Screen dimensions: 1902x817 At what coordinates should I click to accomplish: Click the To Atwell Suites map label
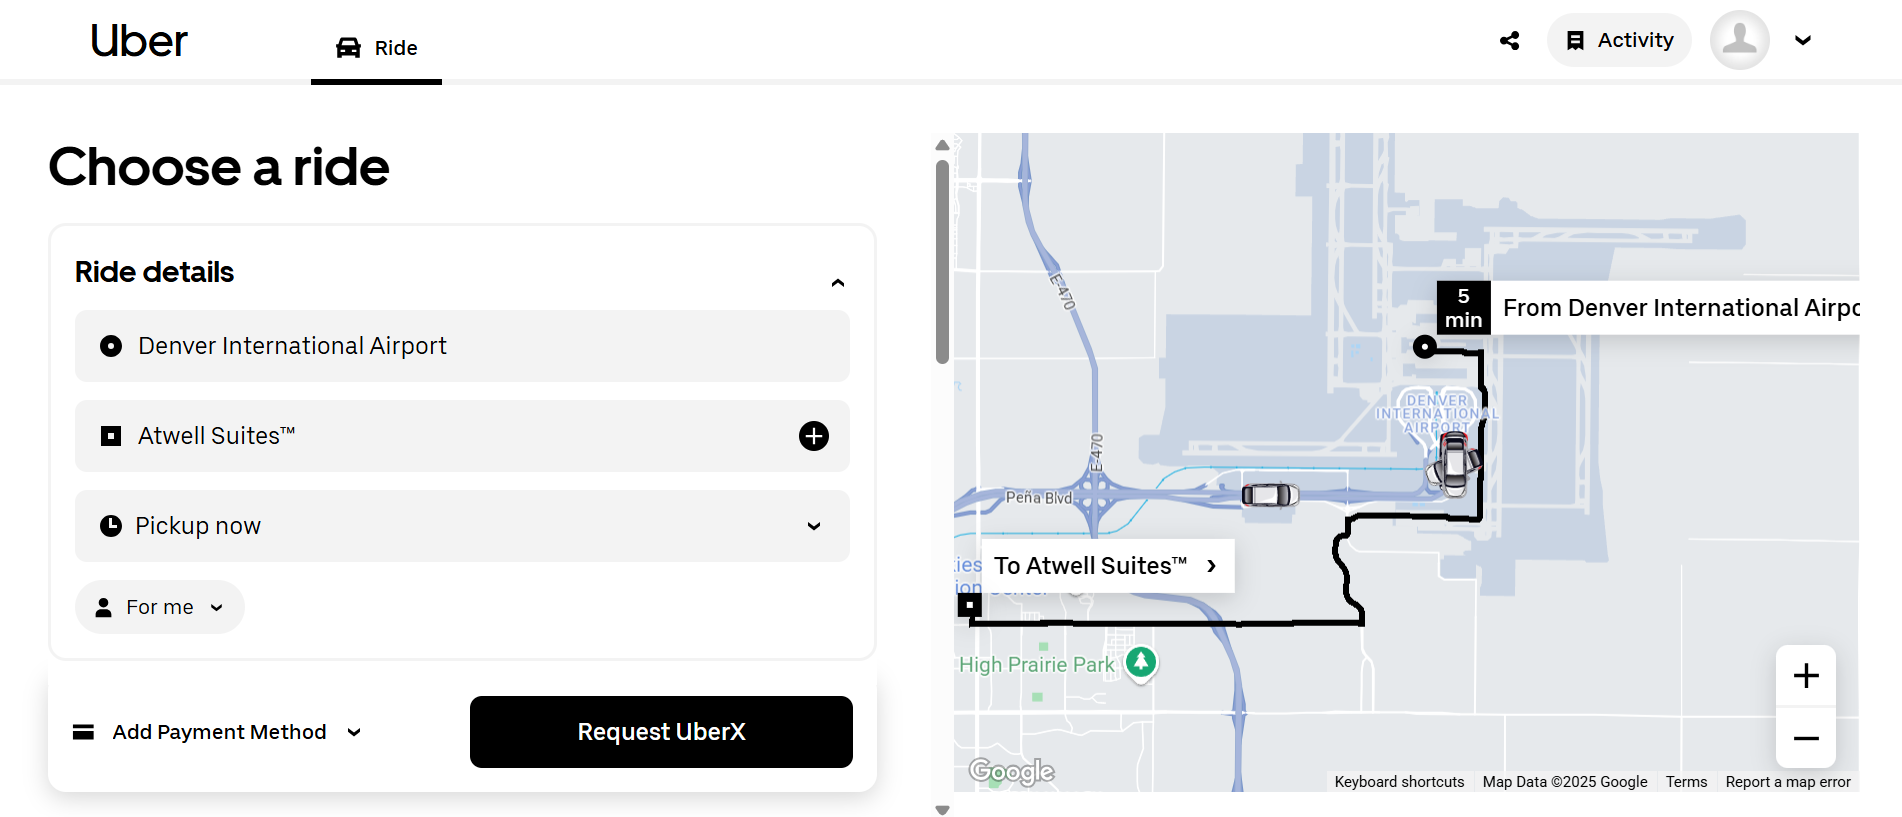tap(1105, 566)
